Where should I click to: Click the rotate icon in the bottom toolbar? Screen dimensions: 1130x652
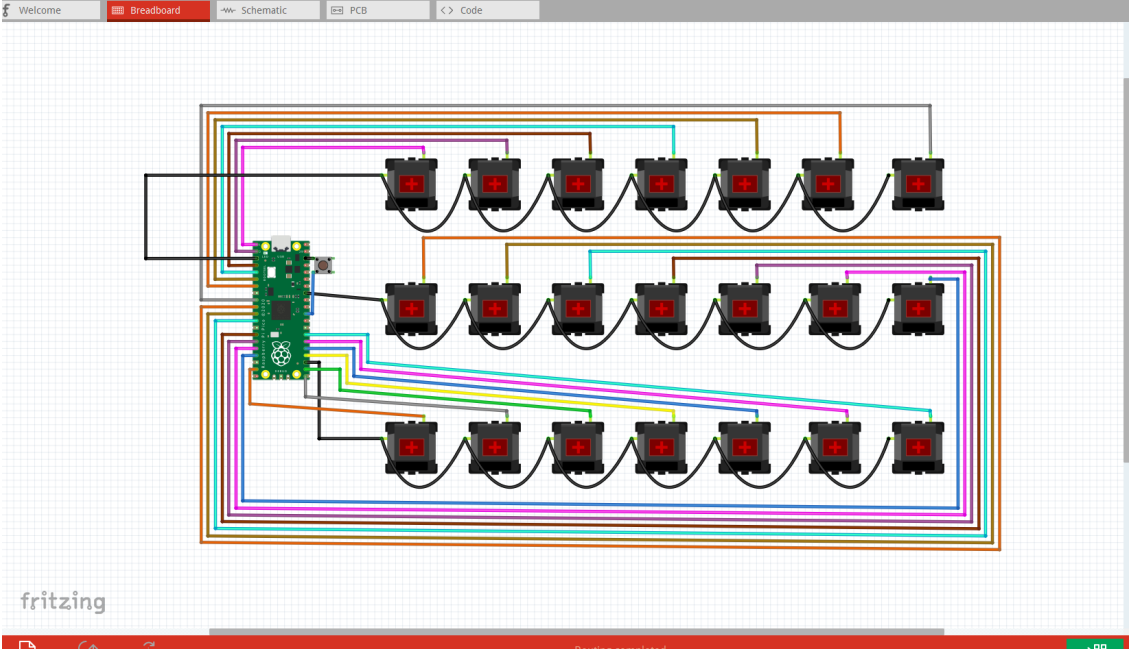tap(148, 645)
